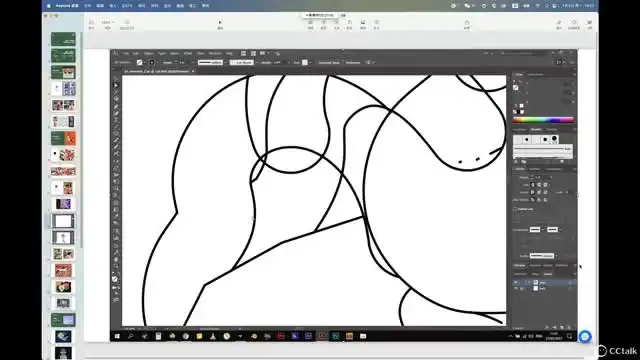Choose the Butt Cap stroke option

pos(533,185)
